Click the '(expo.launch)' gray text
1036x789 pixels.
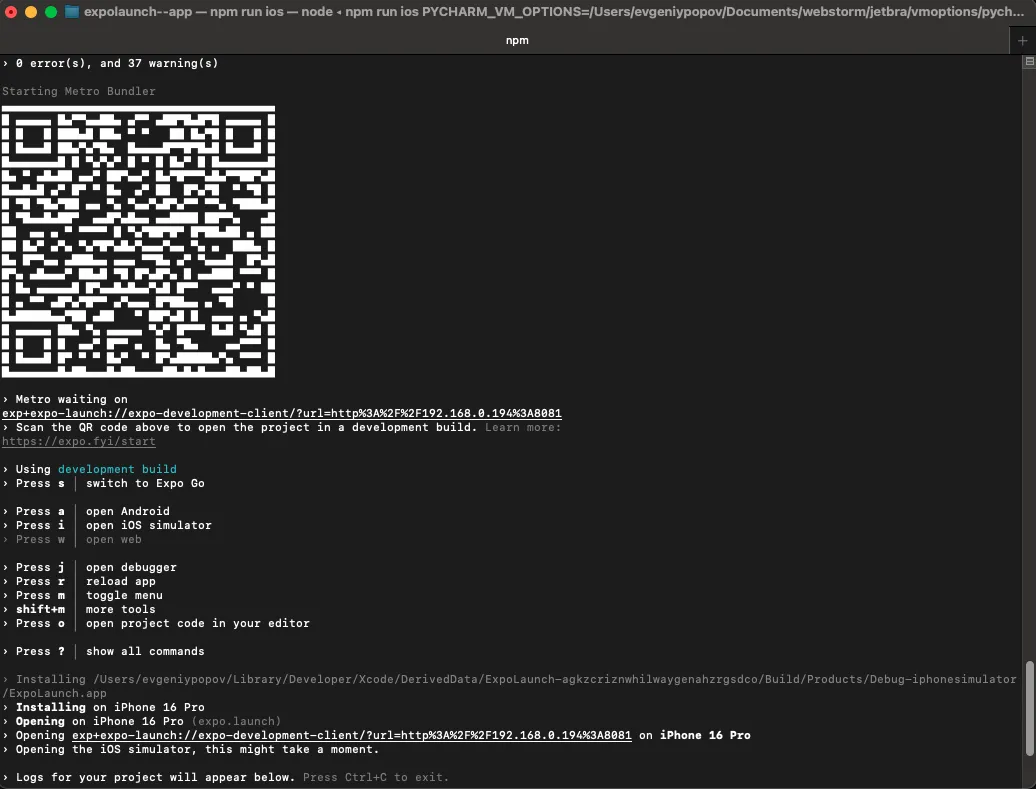click(237, 721)
